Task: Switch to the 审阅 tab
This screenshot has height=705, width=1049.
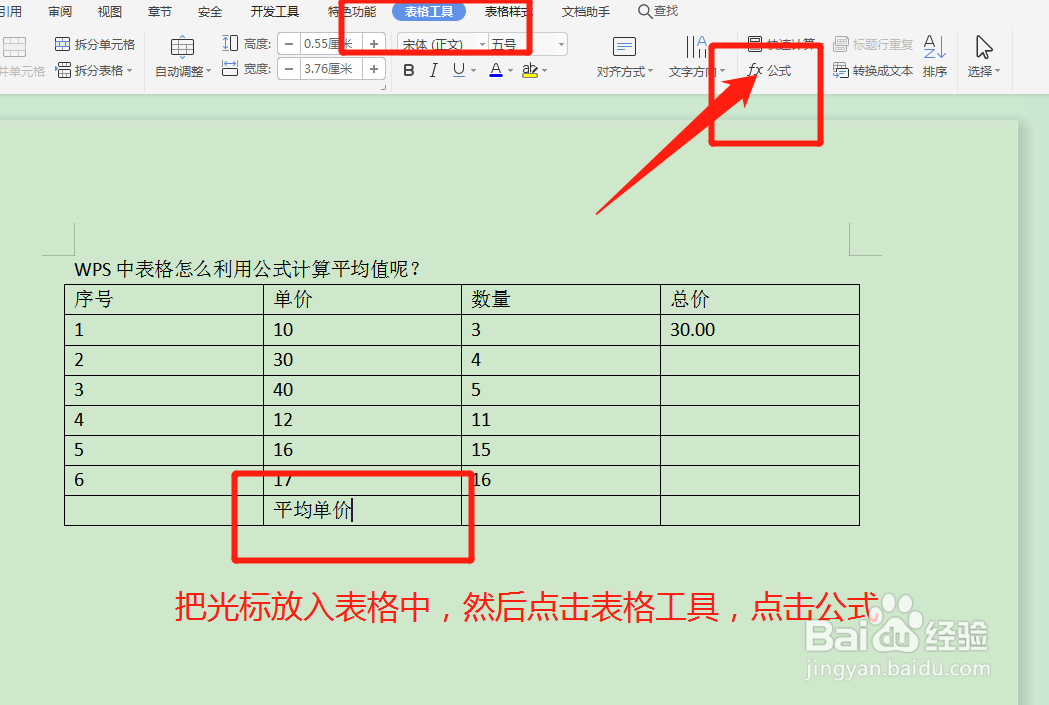Action: click(x=60, y=11)
